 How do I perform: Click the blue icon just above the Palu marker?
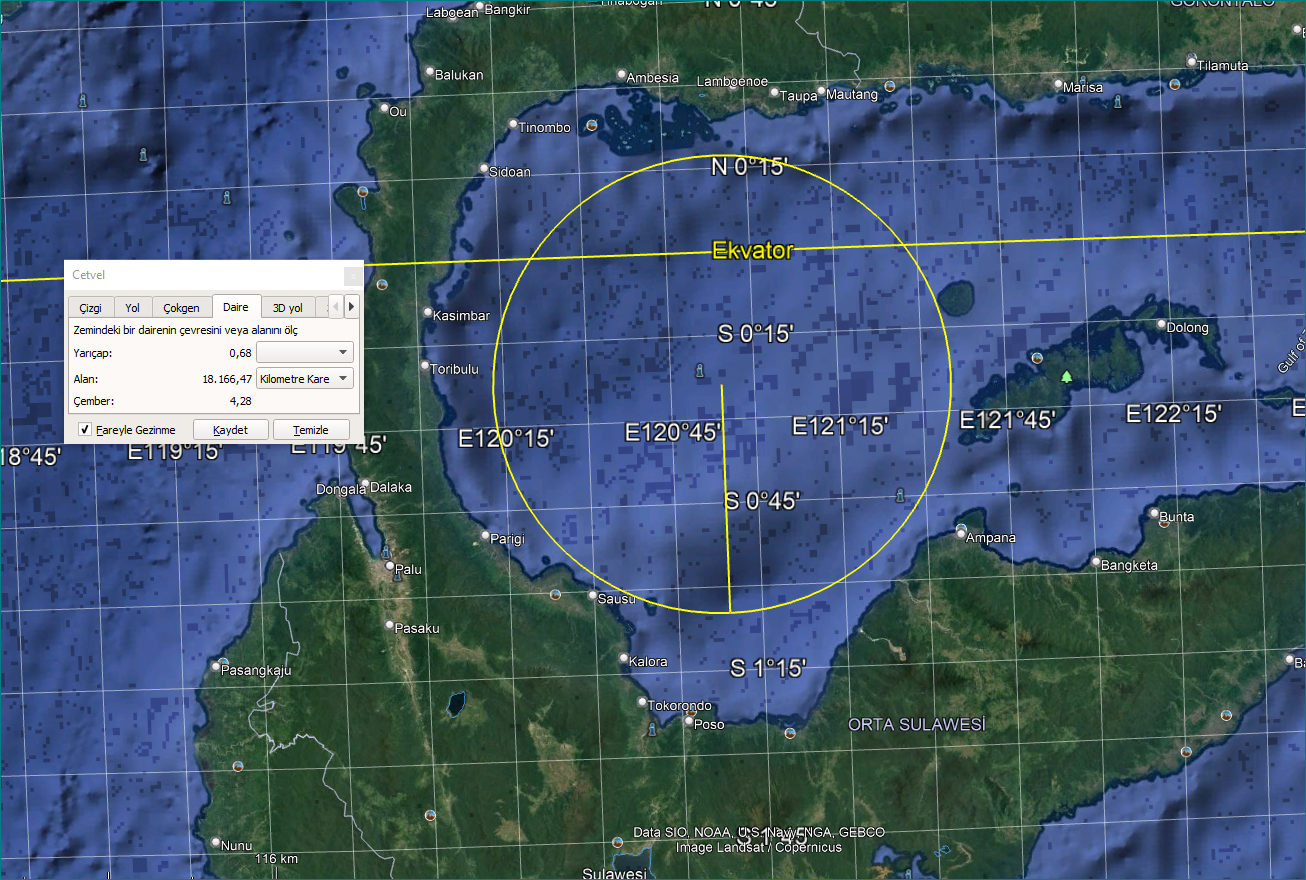click(x=386, y=552)
